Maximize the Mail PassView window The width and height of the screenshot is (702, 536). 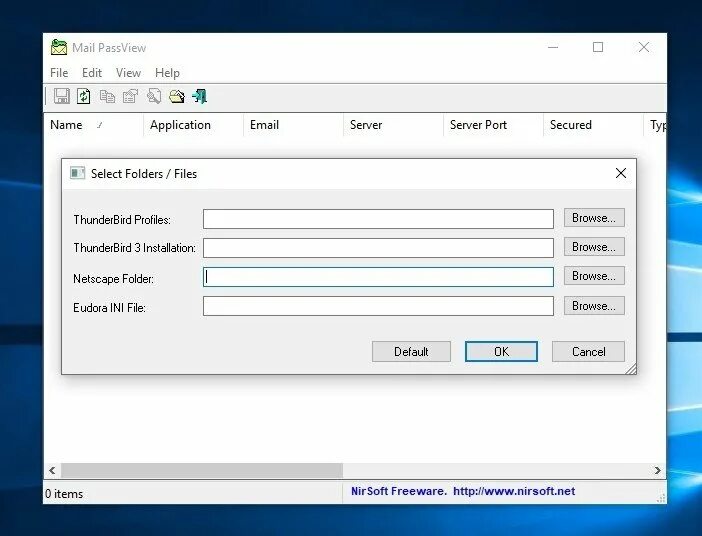click(x=598, y=47)
